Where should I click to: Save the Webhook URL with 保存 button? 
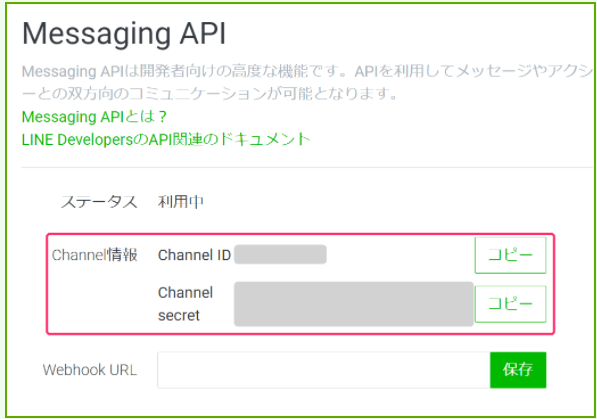pos(518,370)
